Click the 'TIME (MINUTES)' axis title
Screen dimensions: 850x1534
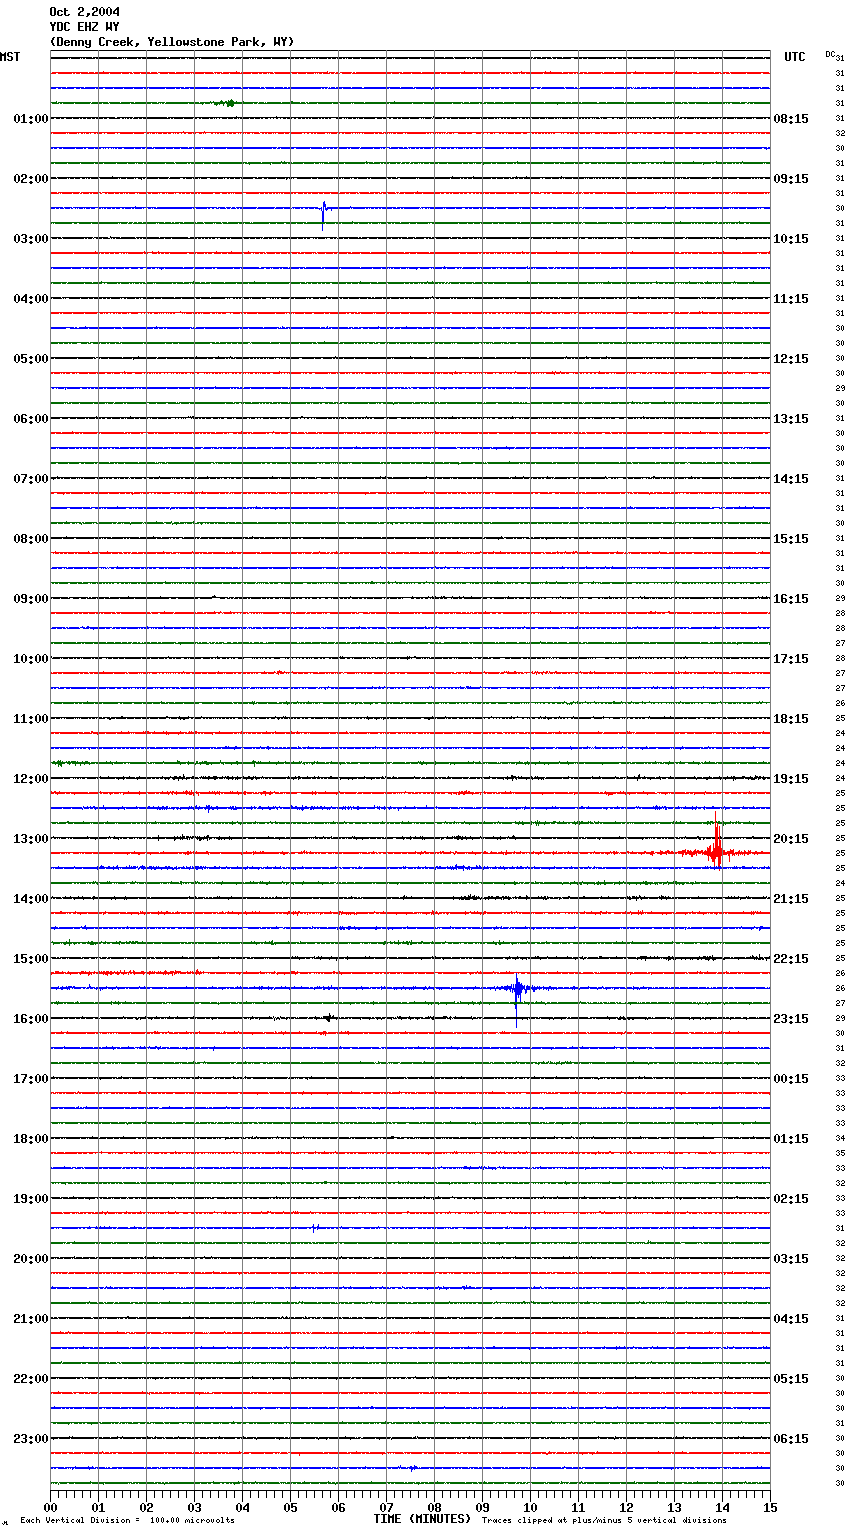click(x=422, y=1519)
